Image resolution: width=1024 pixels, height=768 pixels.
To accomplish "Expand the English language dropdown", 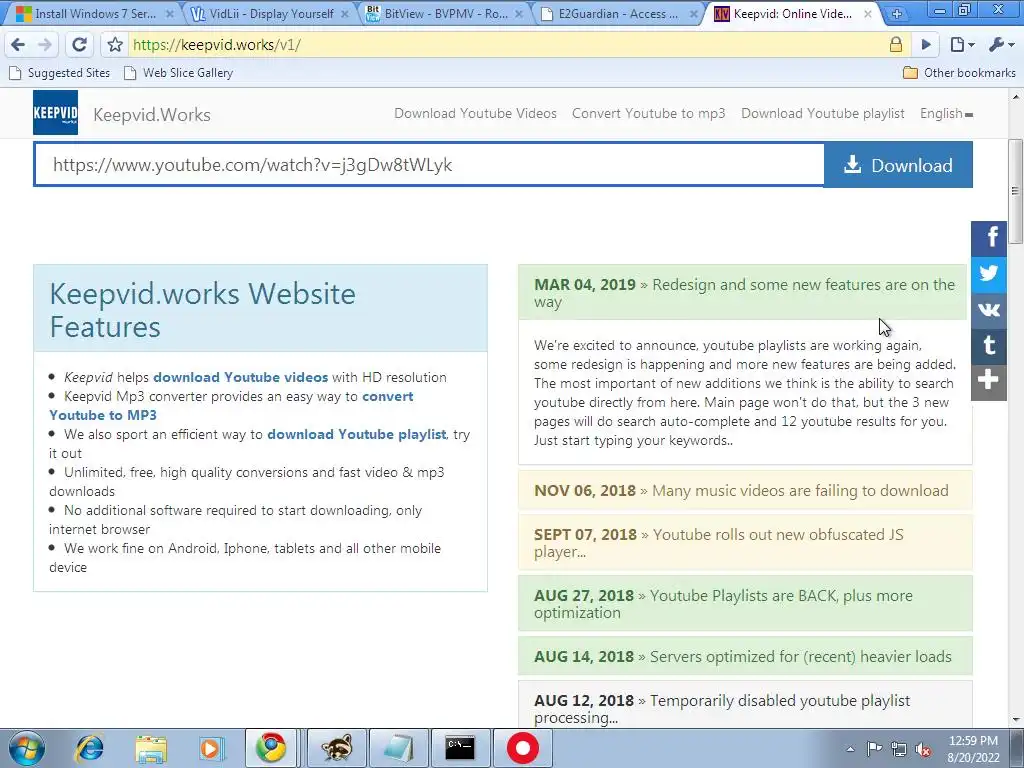I will click(946, 114).
